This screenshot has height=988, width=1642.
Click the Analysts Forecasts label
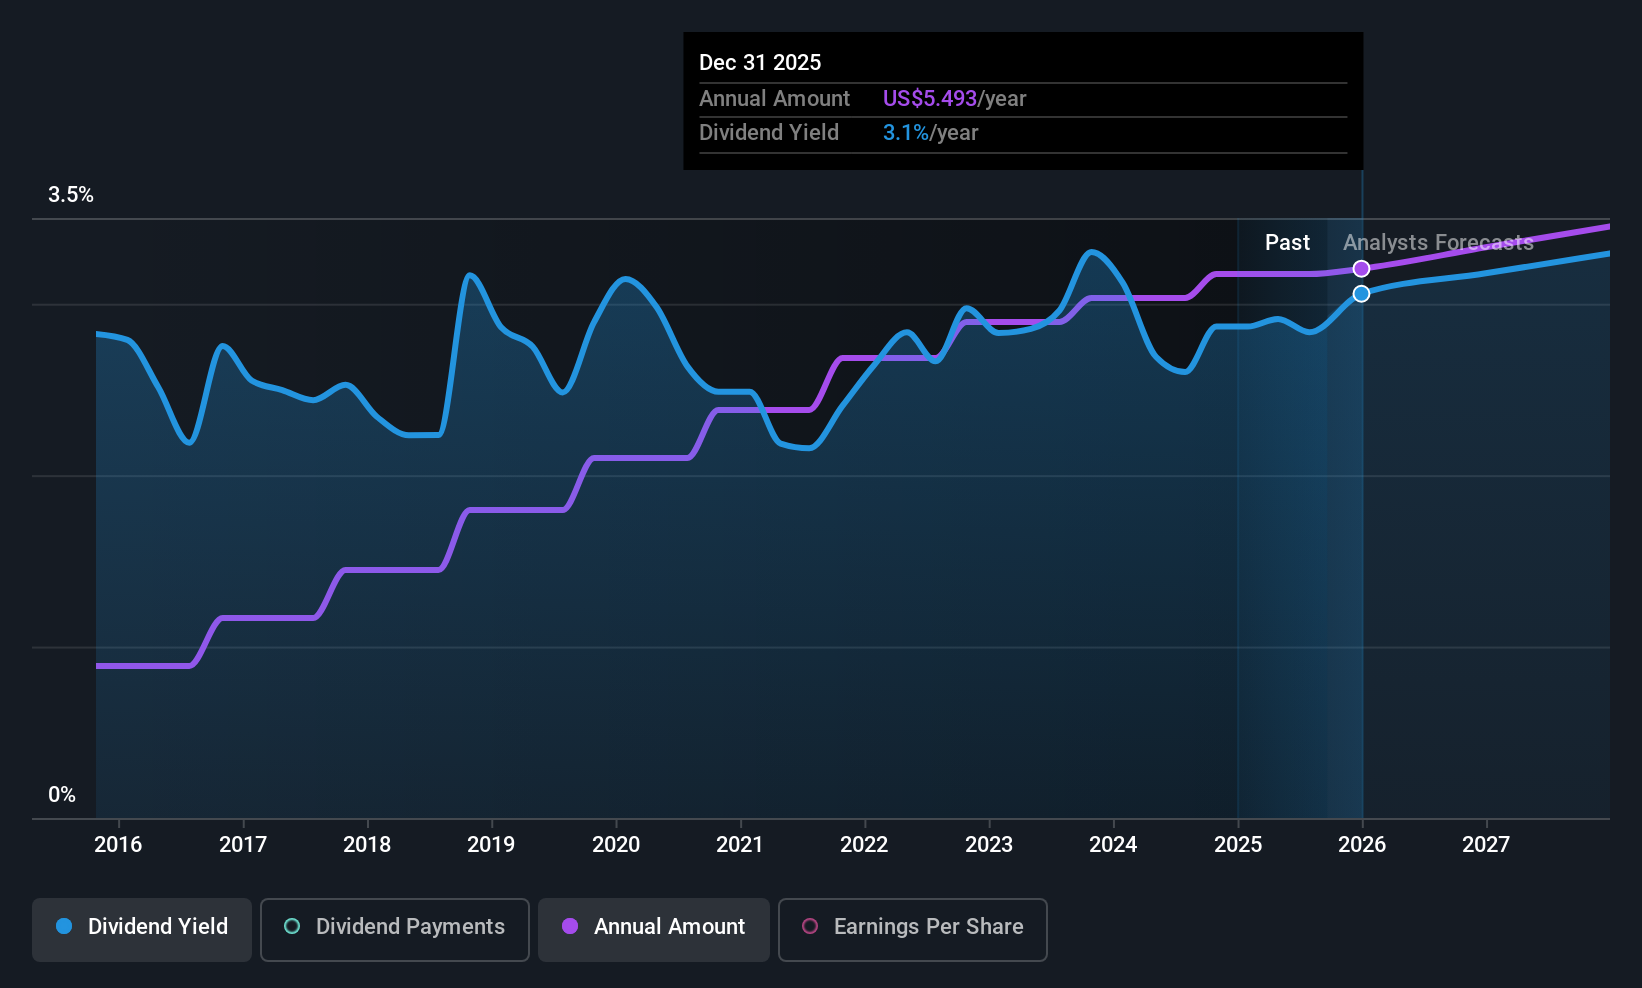(1438, 243)
